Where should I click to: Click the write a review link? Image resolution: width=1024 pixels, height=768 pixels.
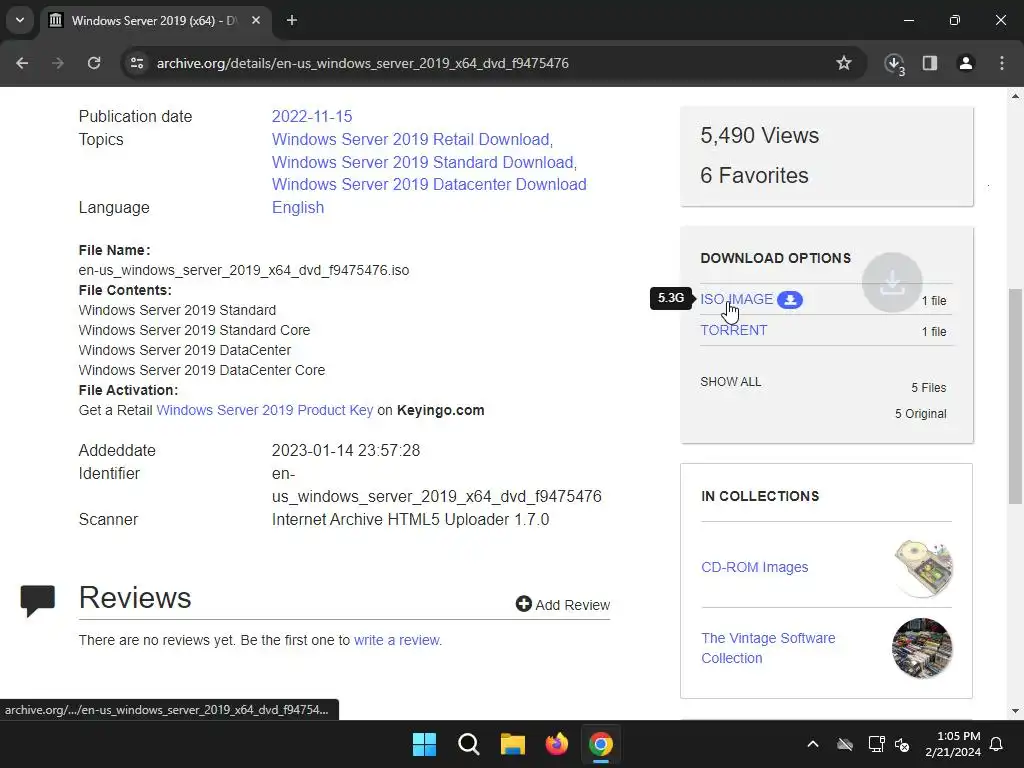tap(398, 640)
